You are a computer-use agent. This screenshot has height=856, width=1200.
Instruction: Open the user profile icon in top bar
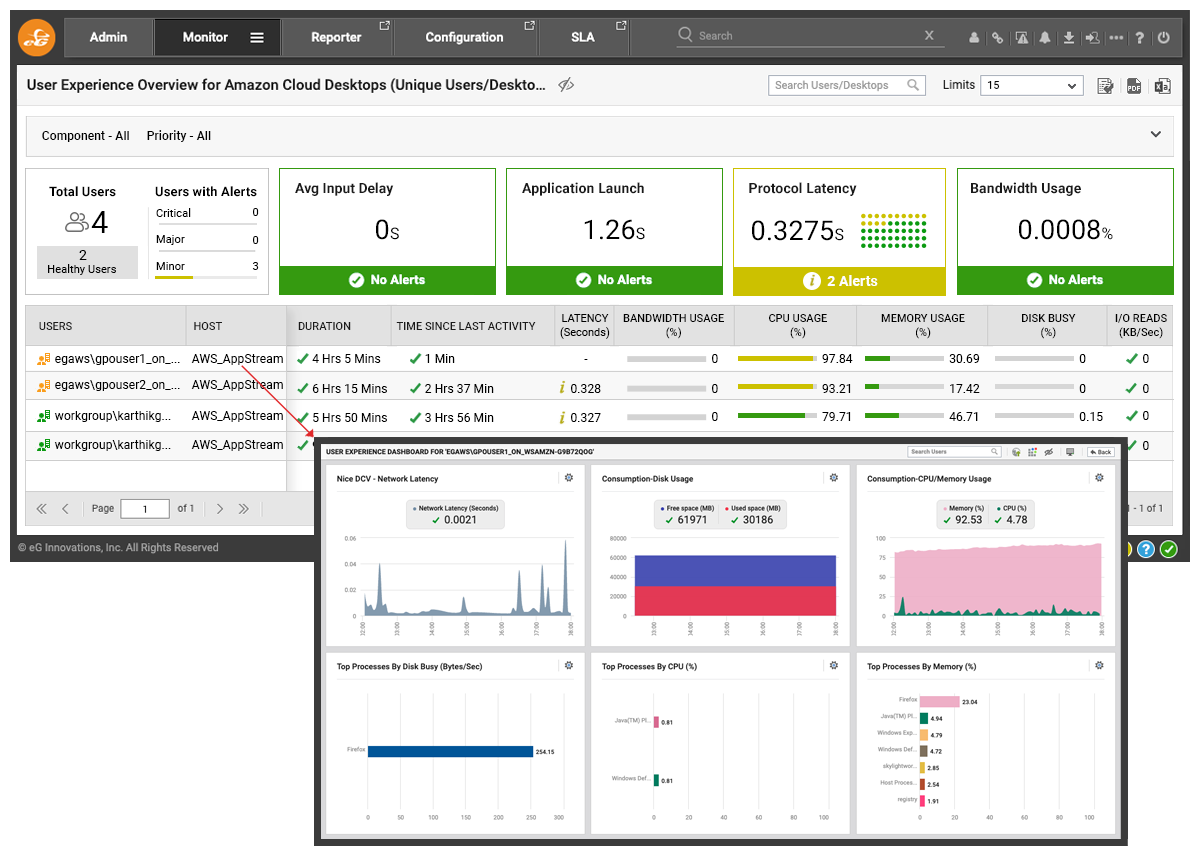click(974, 38)
